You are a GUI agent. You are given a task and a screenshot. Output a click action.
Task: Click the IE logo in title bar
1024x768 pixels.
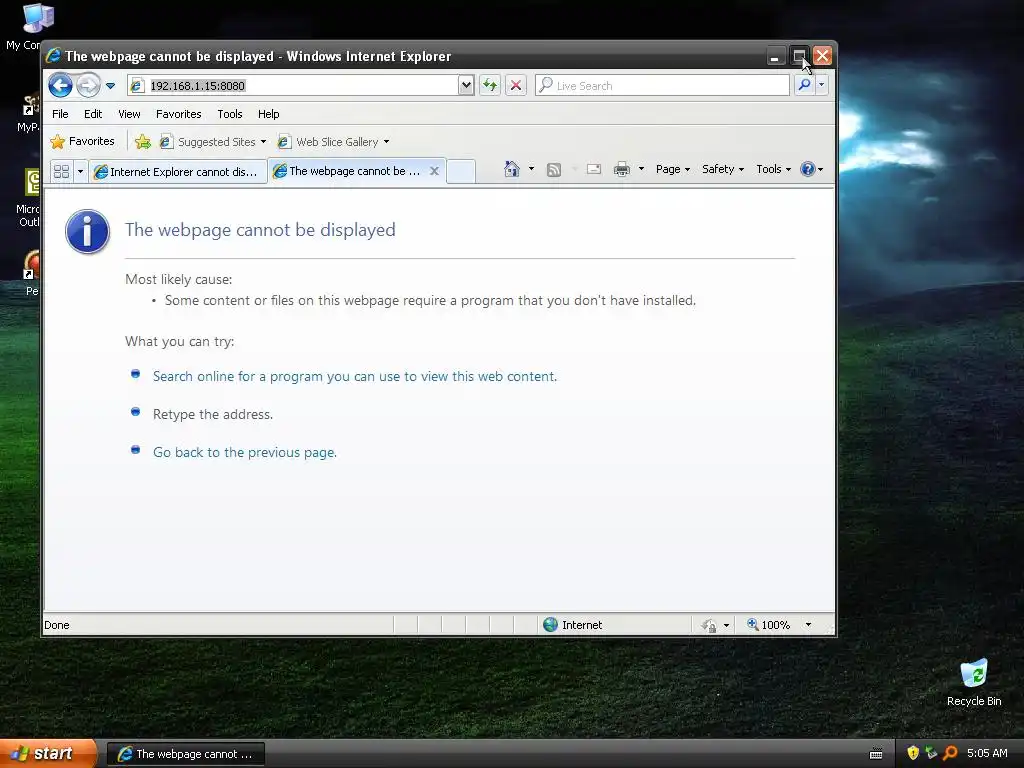coord(54,56)
